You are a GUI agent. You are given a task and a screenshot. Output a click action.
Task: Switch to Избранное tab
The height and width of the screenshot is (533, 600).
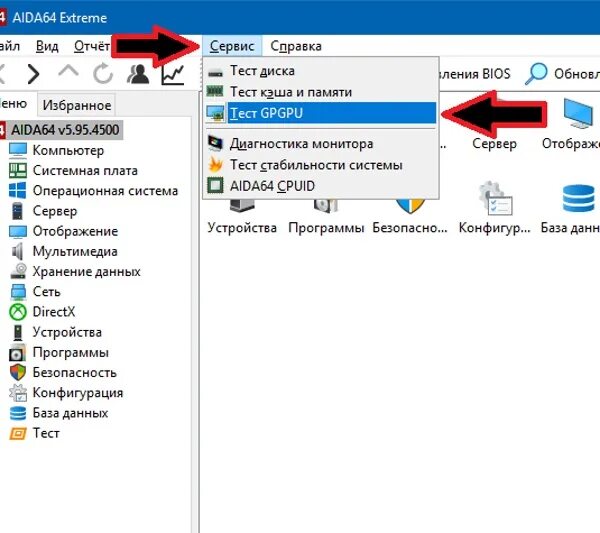click(x=77, y=105)
